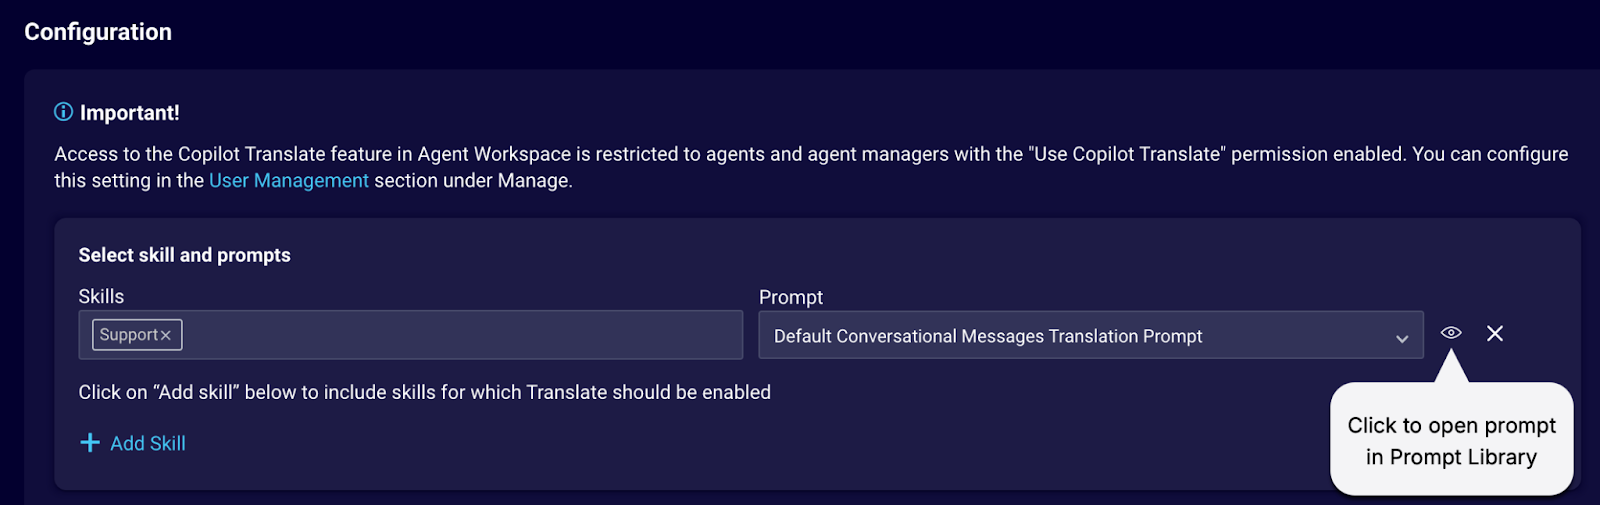Focus the empty area of the Skills field
The height and width of the screenshot is (505, 1600).
(460, 335)
